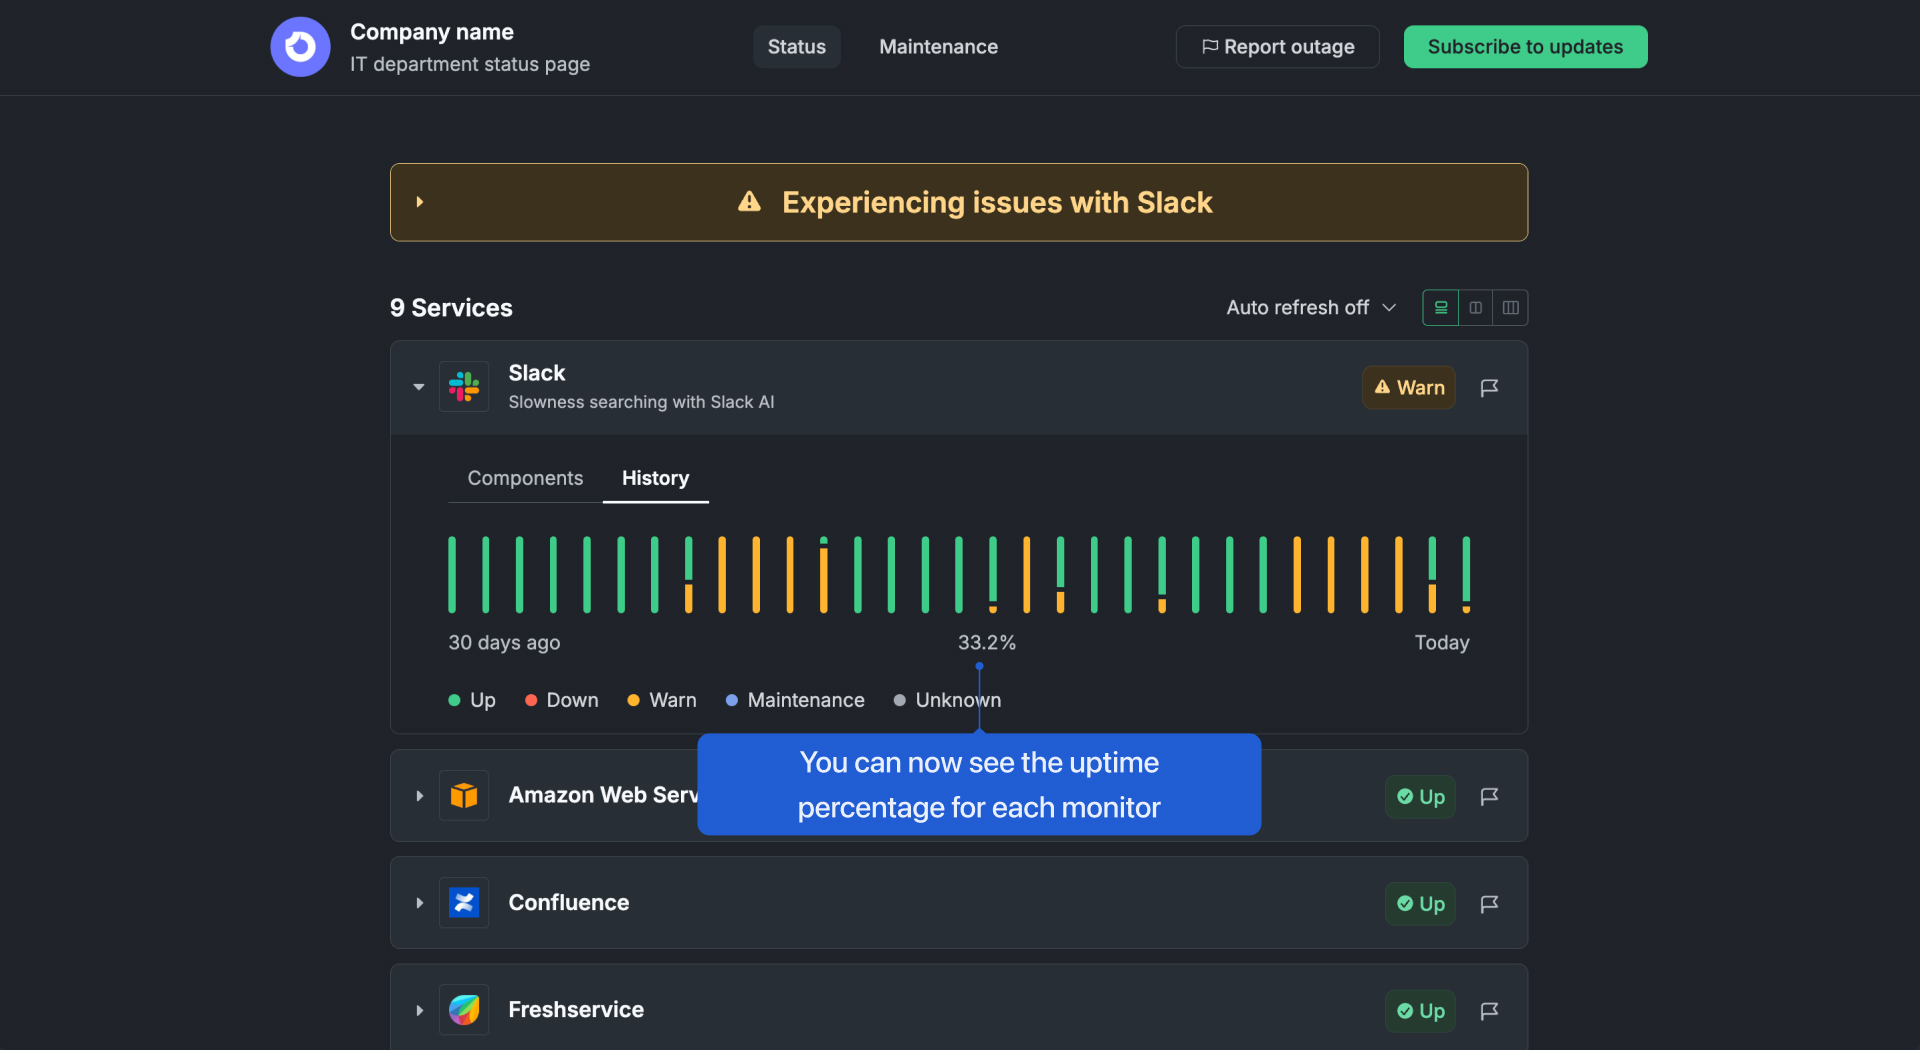Expand the Freshservice service row

click(420, 1010)
